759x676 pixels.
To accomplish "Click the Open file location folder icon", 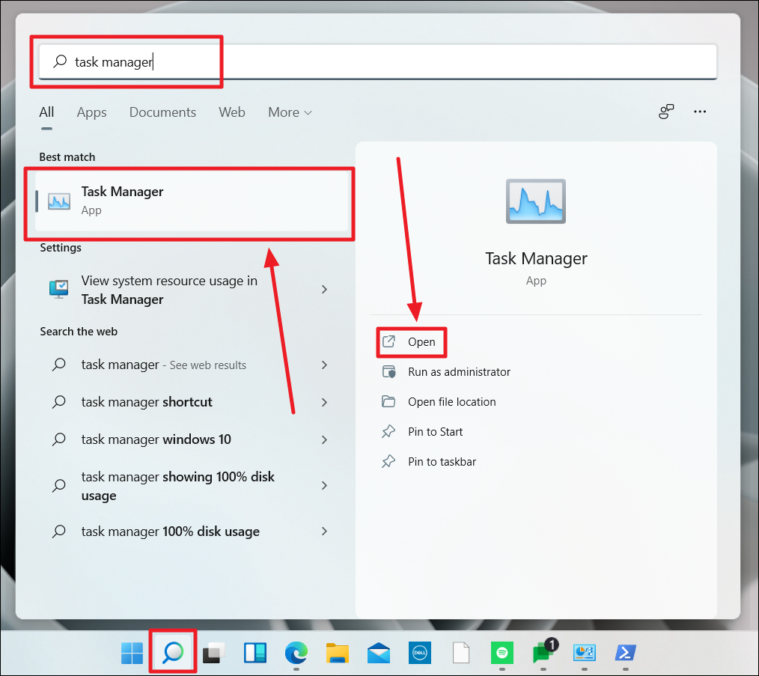I will pos(388,402).
